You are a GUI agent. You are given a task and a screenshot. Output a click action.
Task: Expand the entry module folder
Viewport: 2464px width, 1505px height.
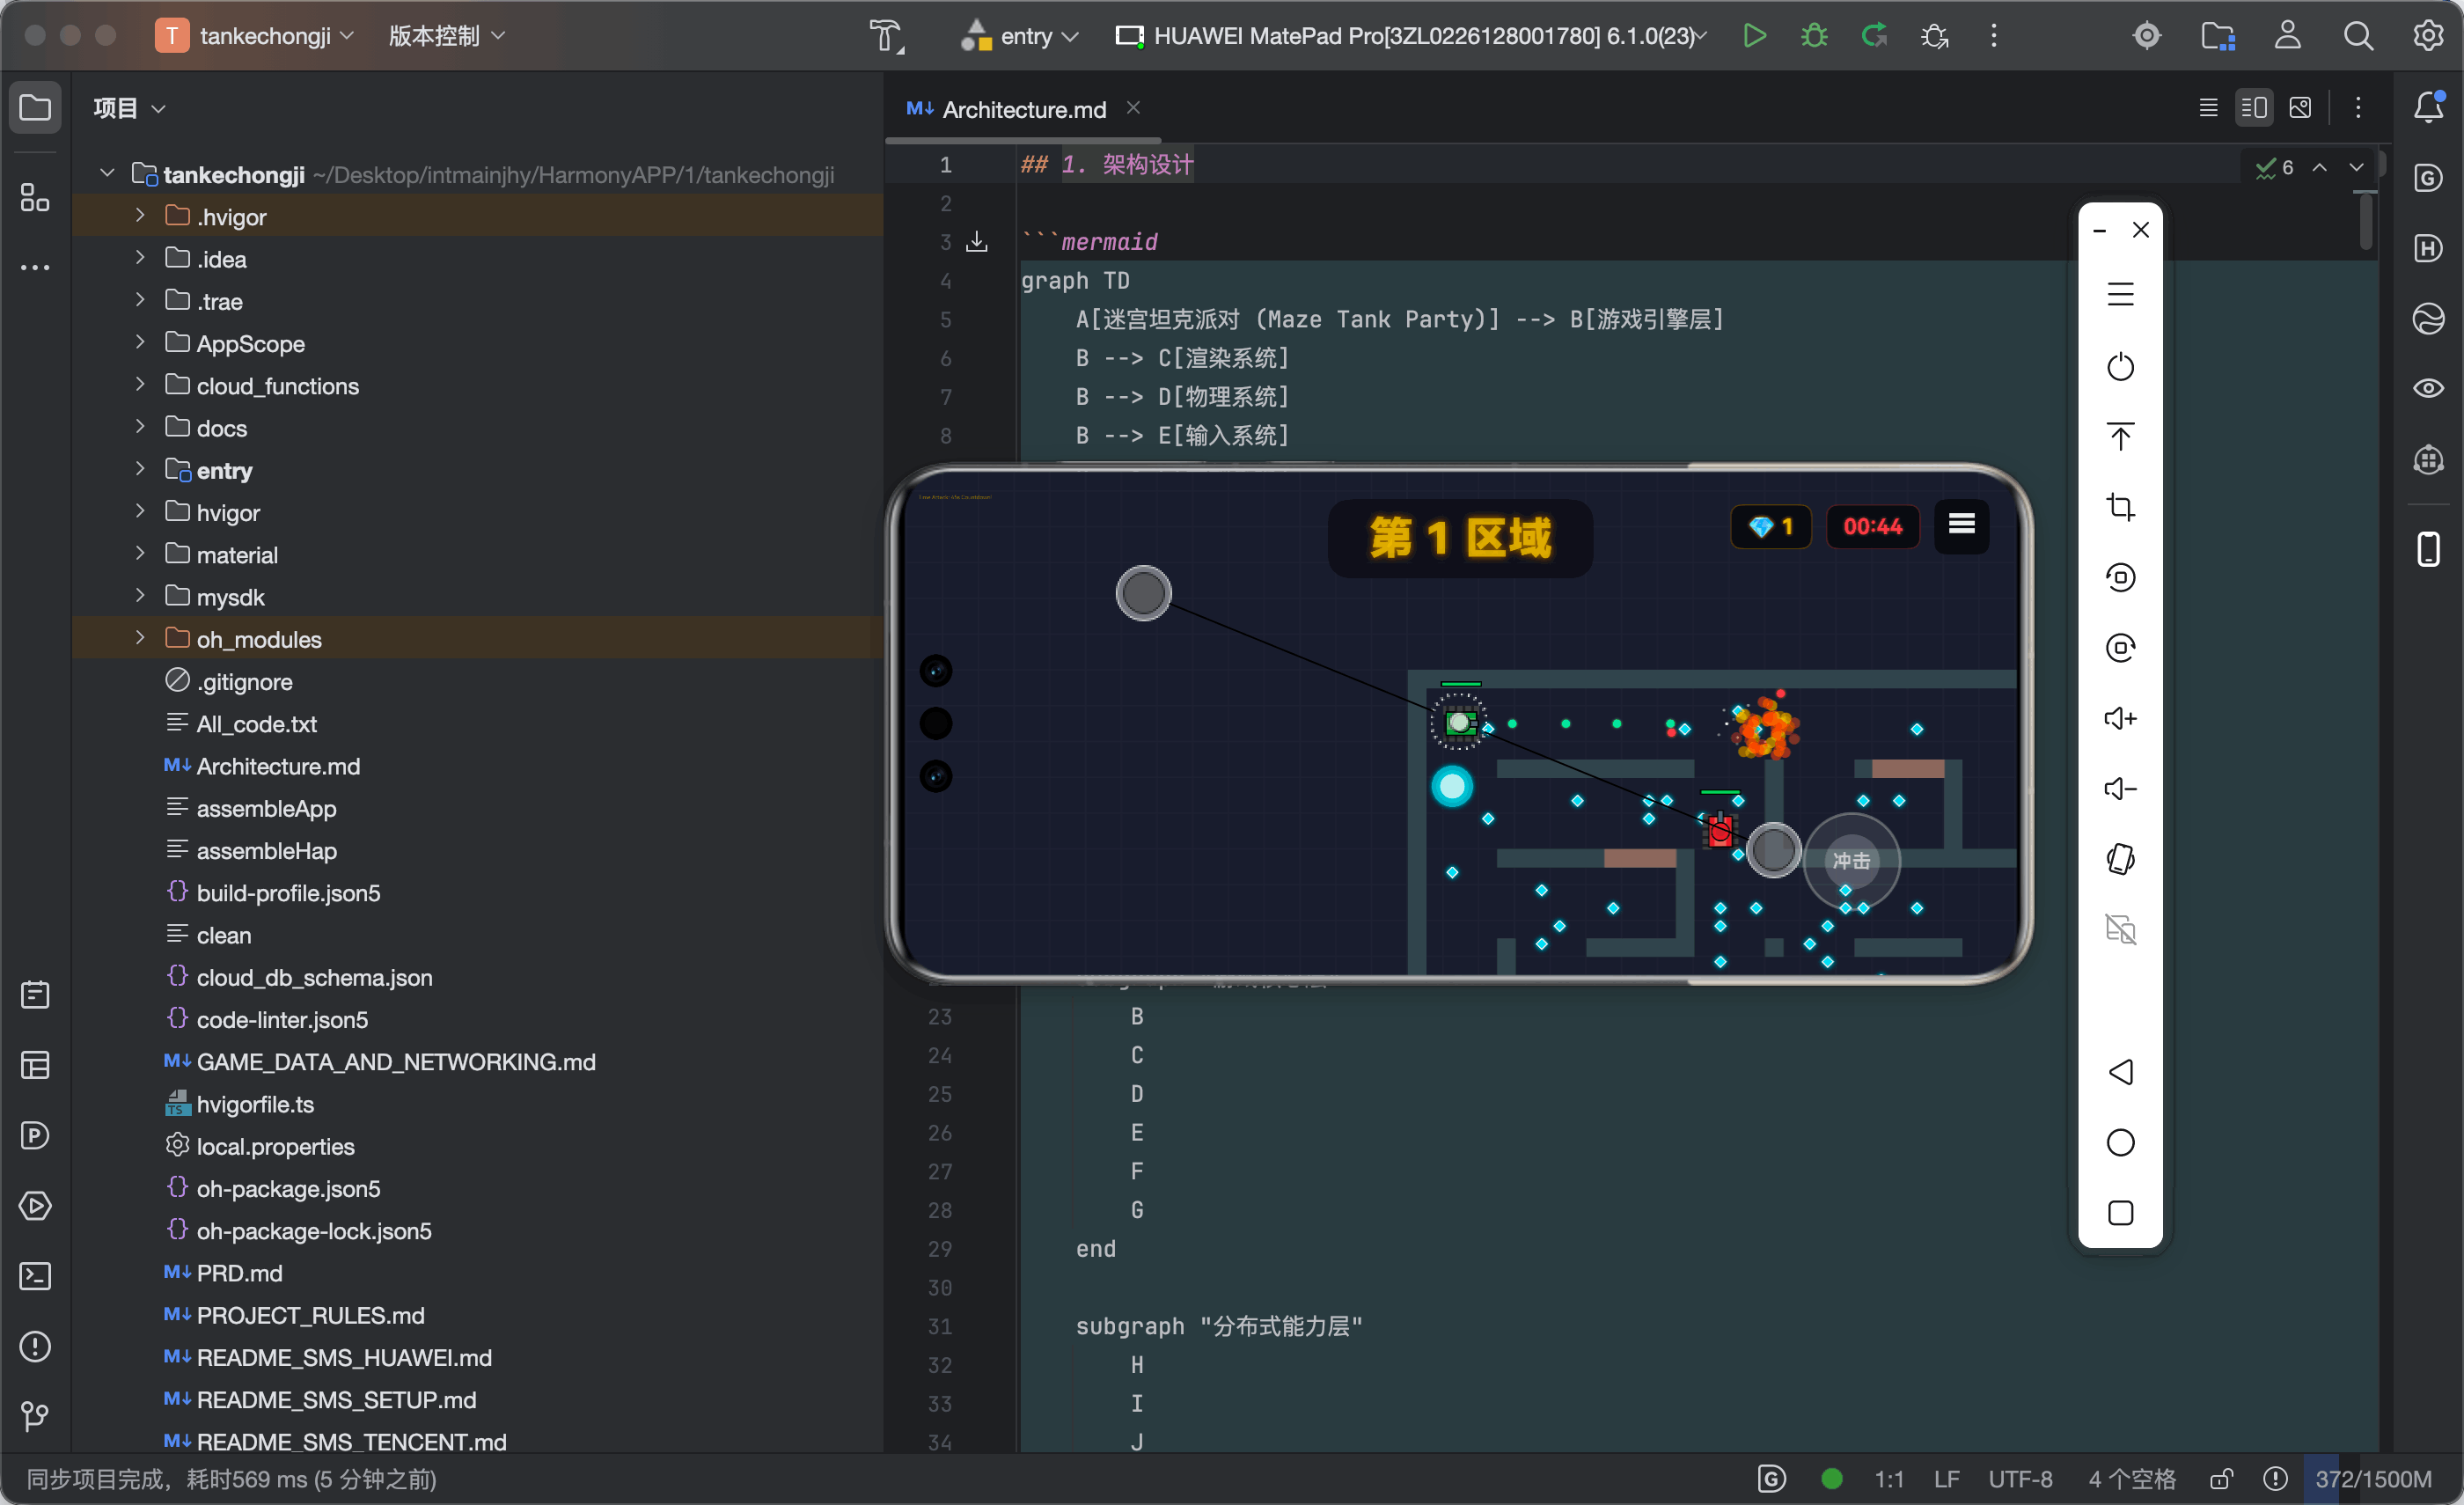point(140,470)
